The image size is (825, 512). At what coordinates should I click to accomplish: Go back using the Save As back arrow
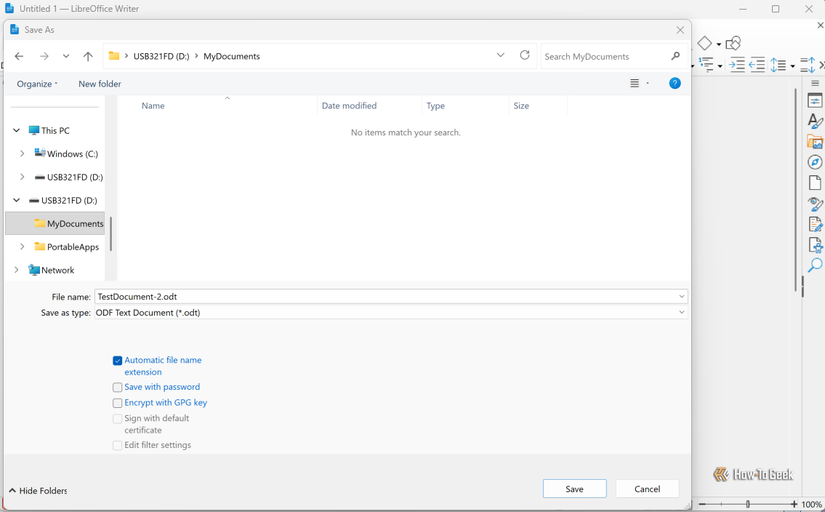tap(19, 56)
